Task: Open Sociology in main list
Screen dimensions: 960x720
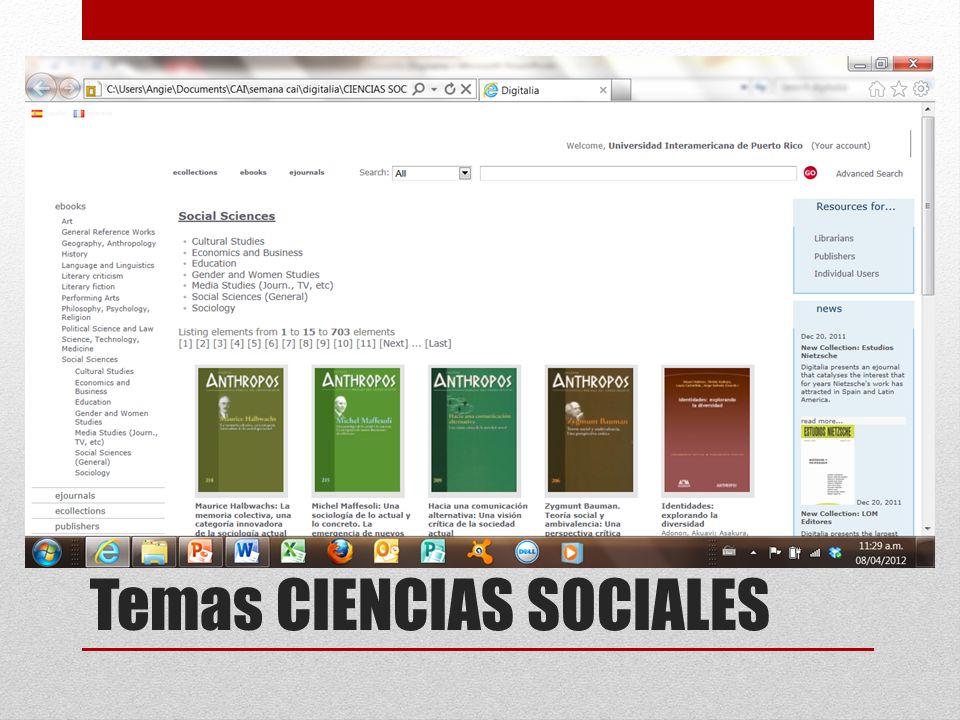Action: [213, 308]
